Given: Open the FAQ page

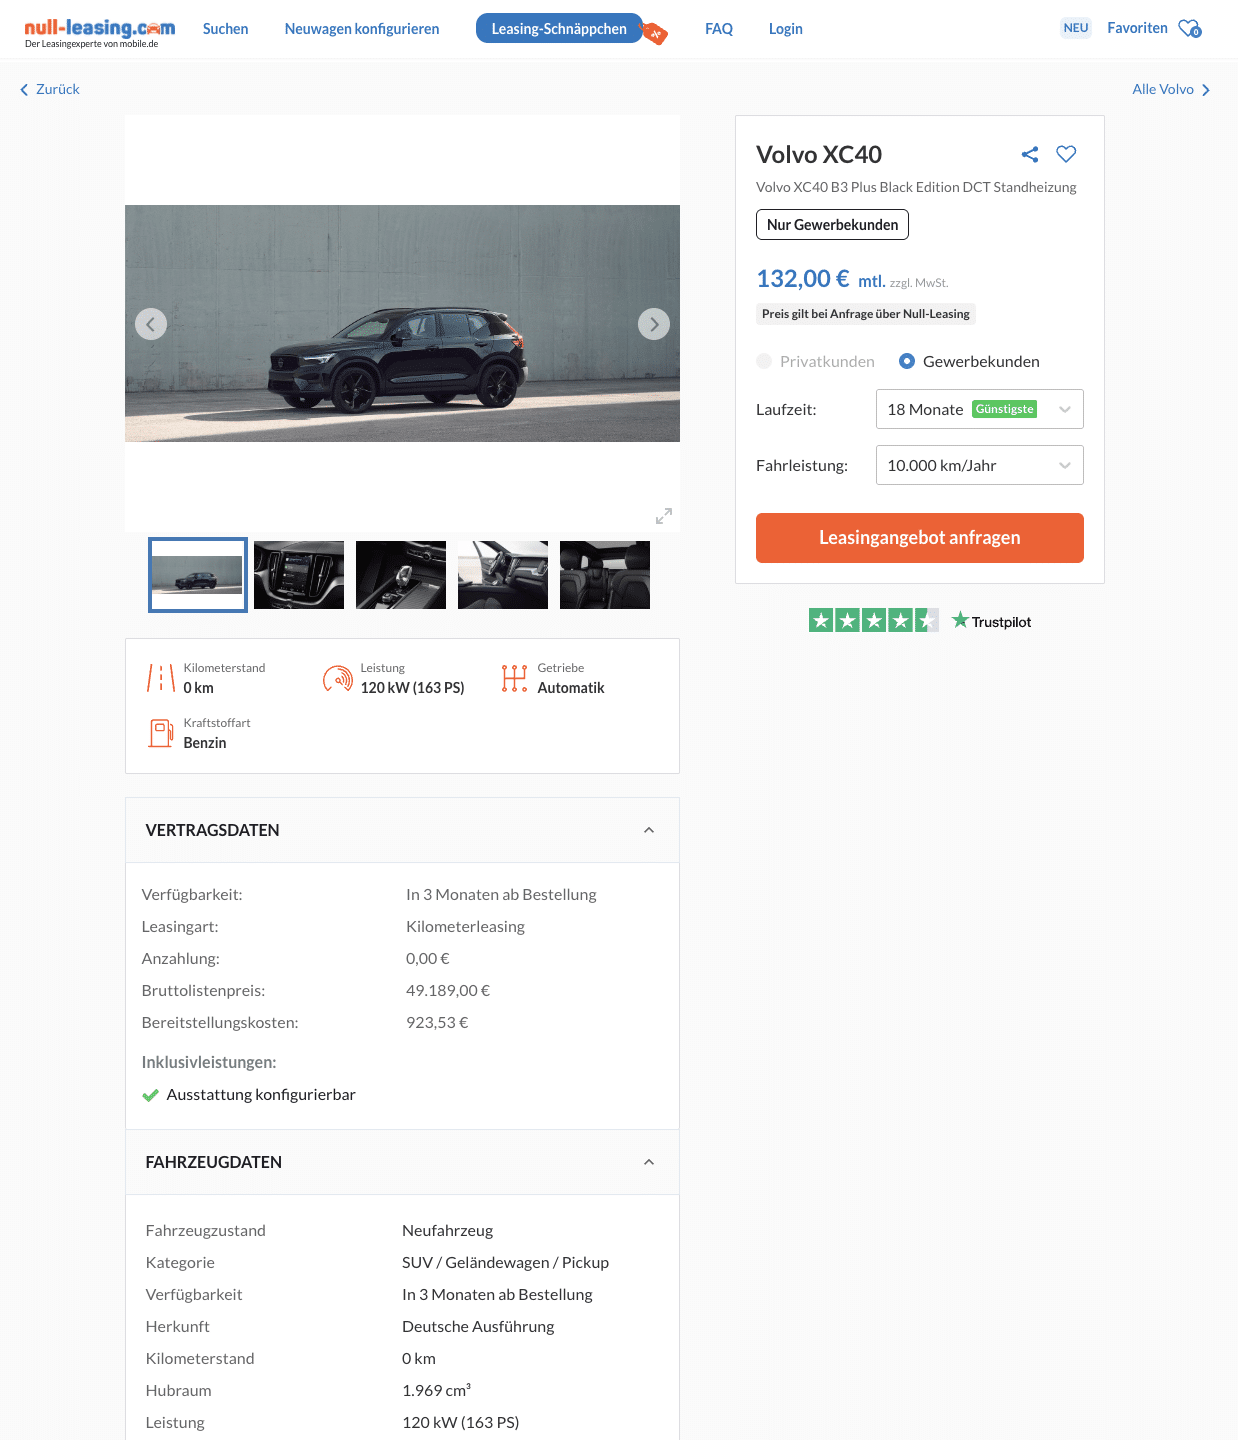Looking at the screenshot, I should (719, 29).
